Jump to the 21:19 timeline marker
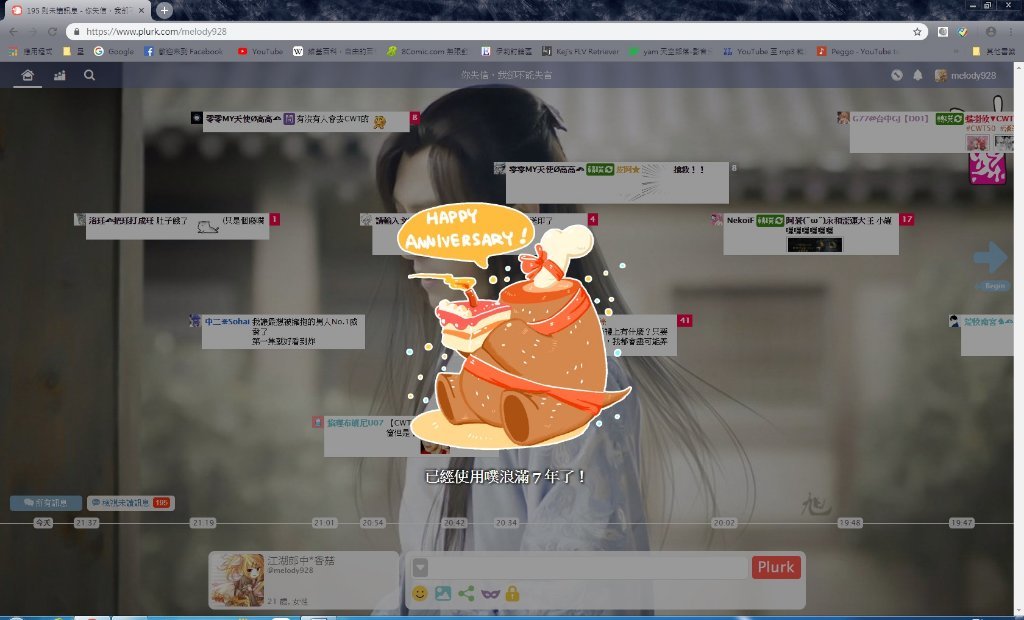 [x=203, y=523]
